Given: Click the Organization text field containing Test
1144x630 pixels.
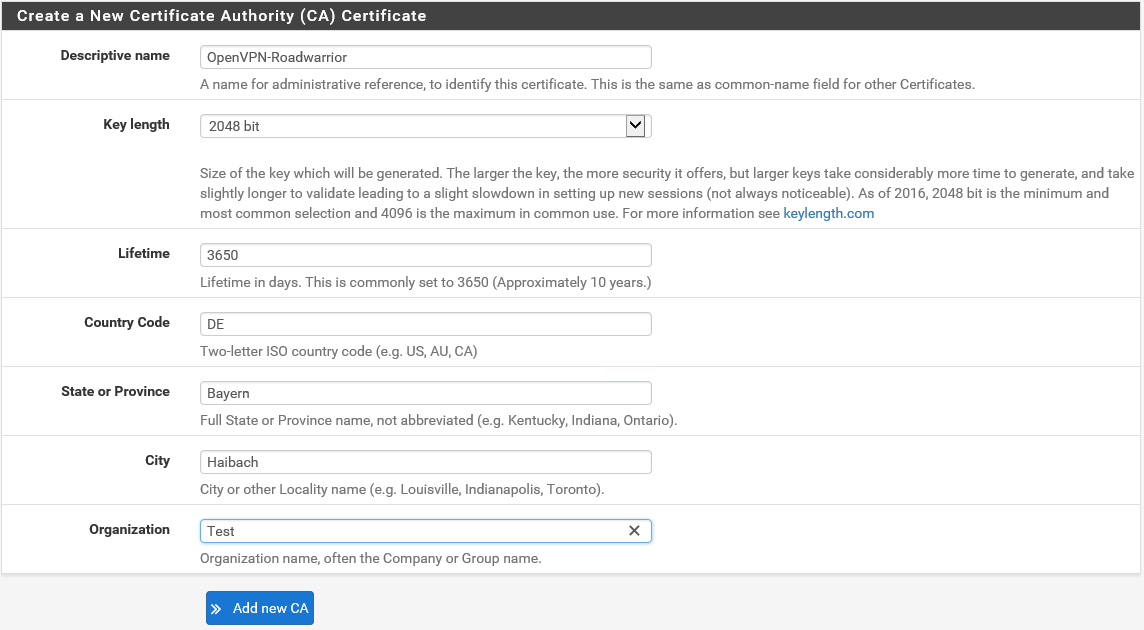Looking at the screenshot, I should click(412, 531).
